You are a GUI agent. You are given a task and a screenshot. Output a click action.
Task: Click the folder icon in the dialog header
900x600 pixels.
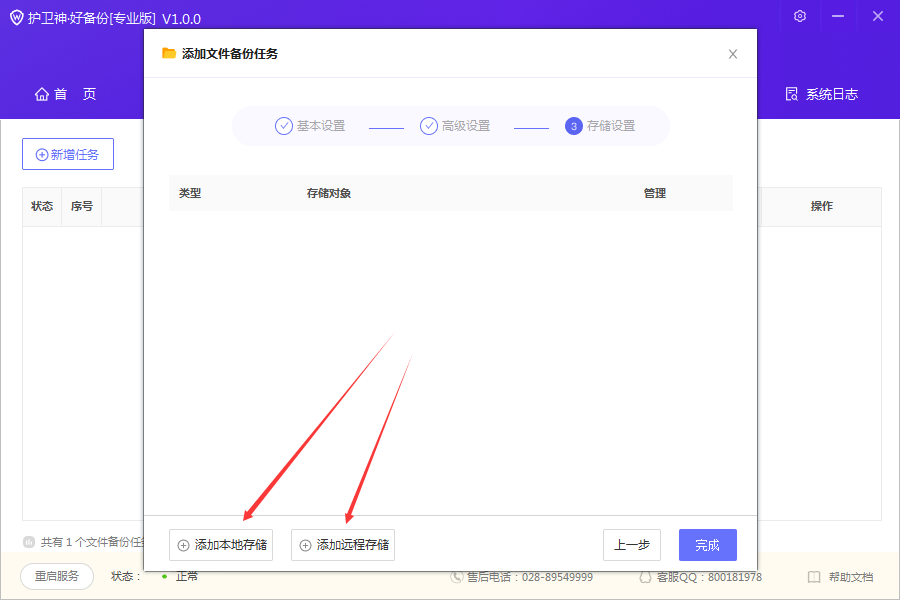(x=169, y=53)
